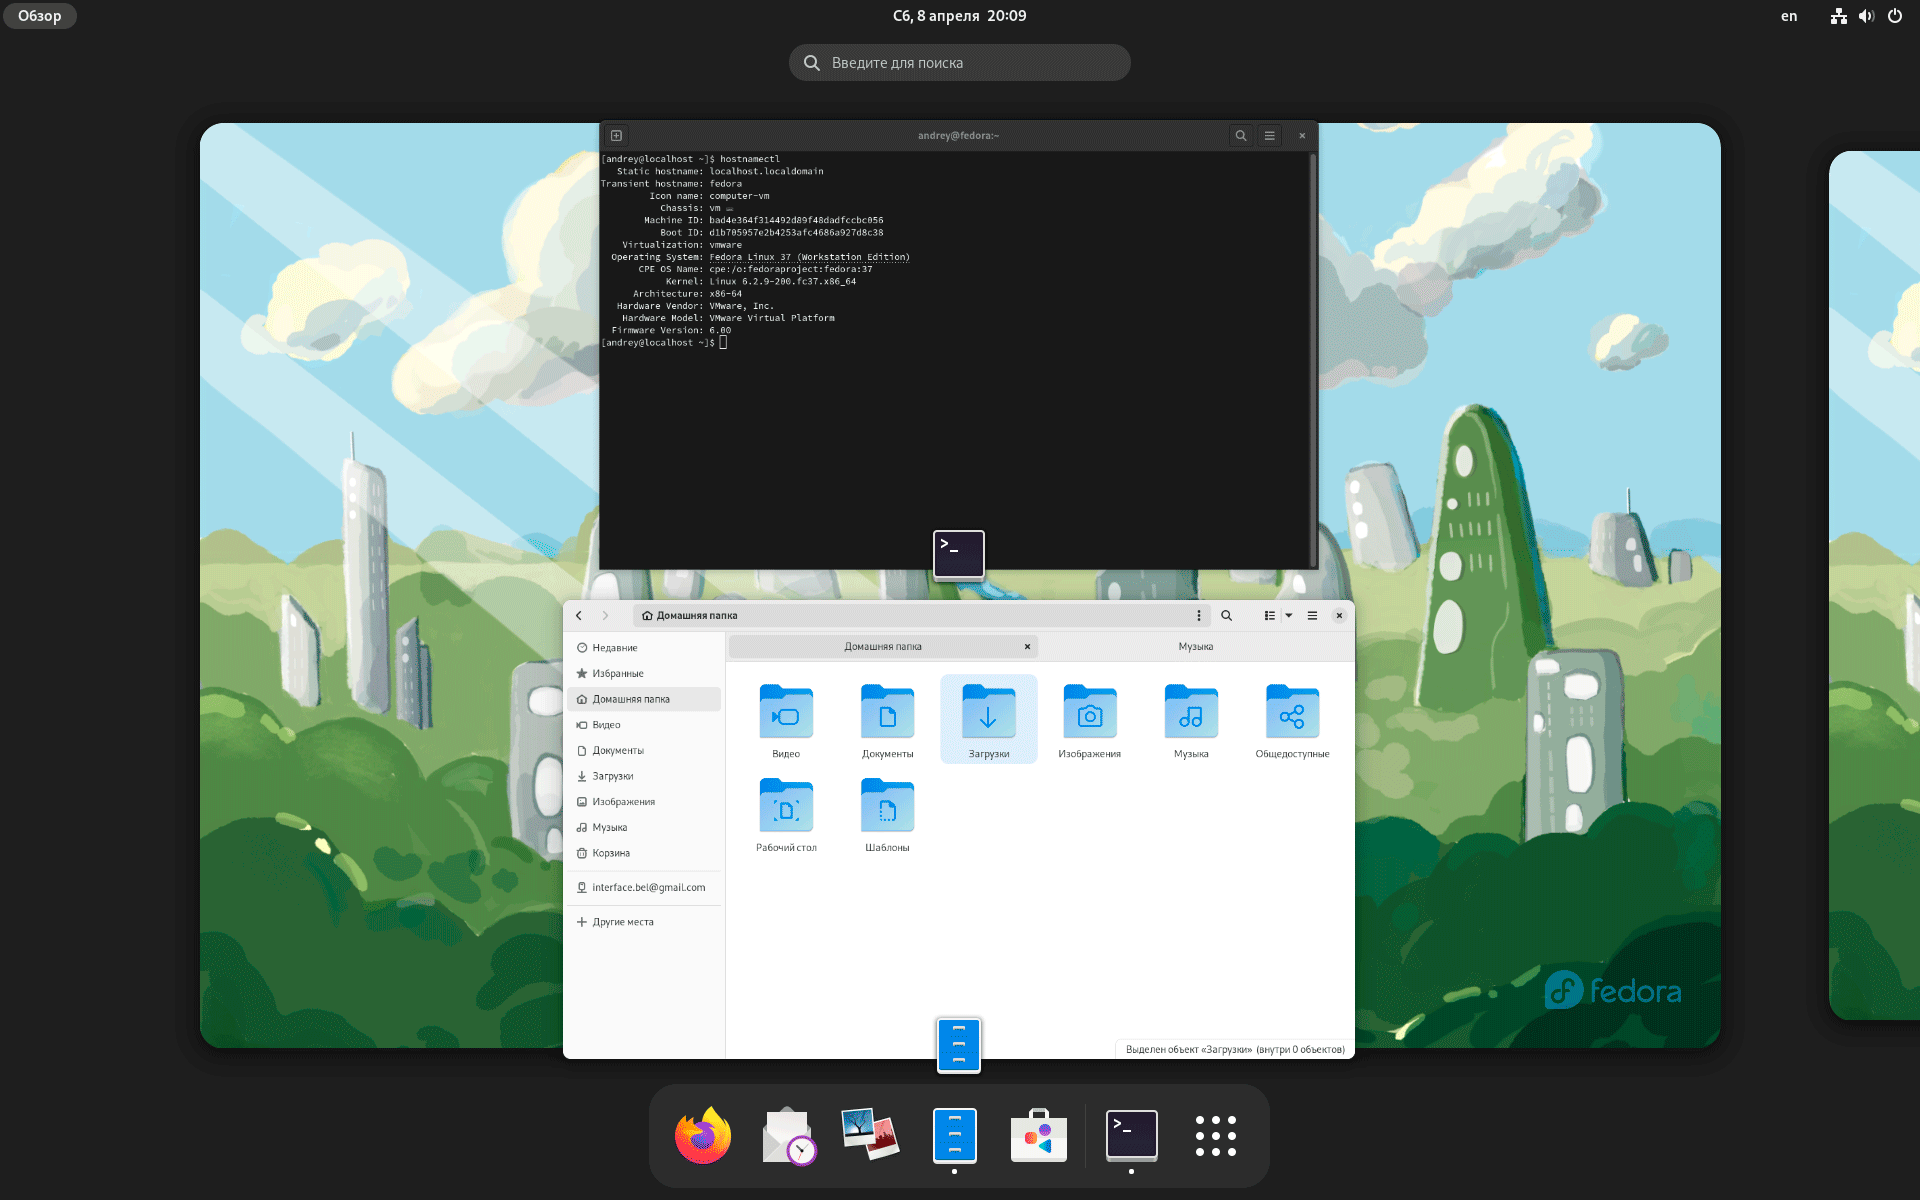
Task: Click Другие места in the sidebar
Action: pos(622,922)
